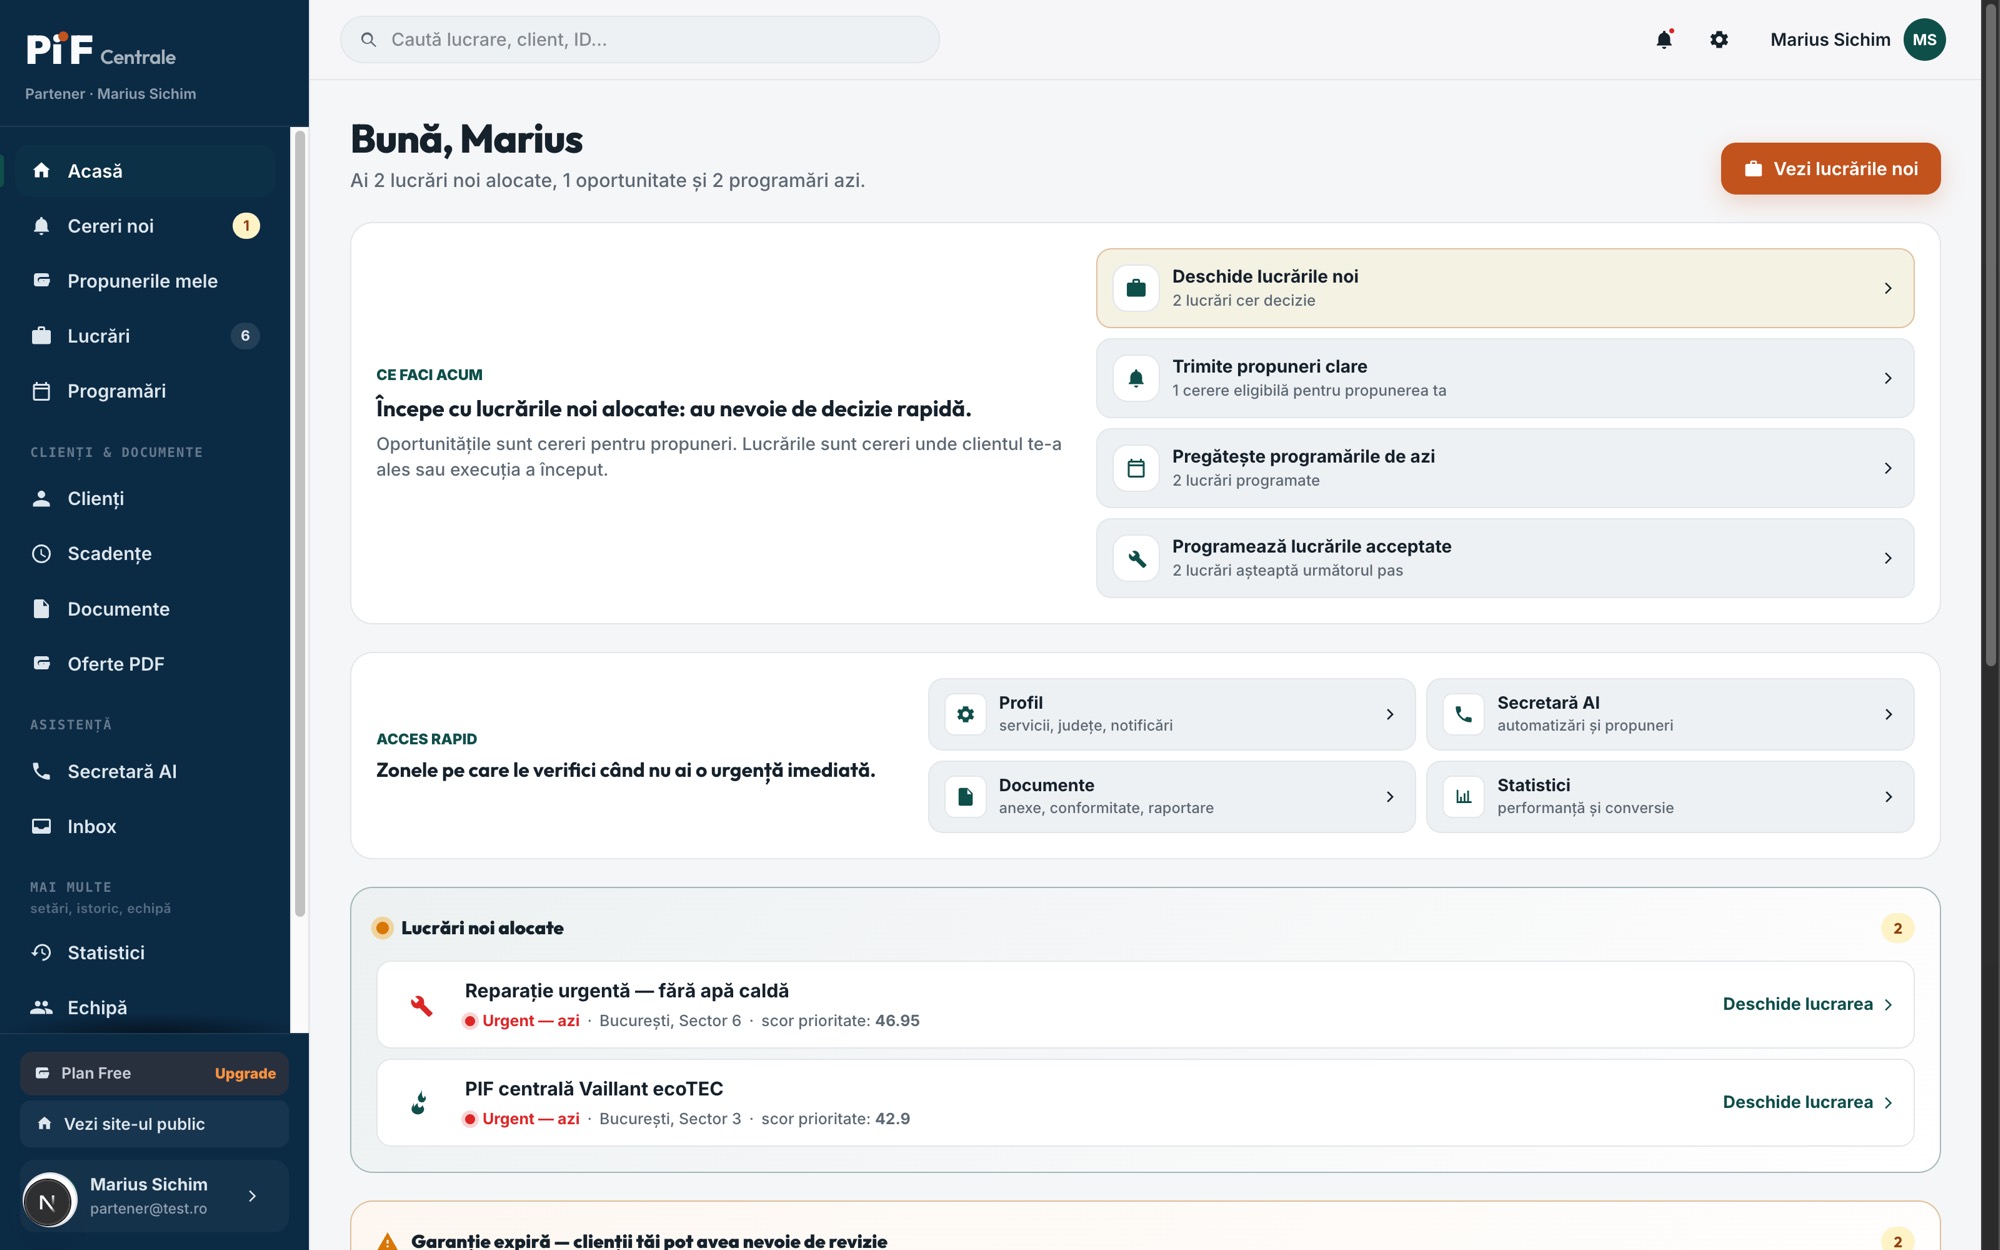Click the Upgrade plan link
Image resolution: width=2000 pixels, height=1250 pixels.
(245, 1073)
